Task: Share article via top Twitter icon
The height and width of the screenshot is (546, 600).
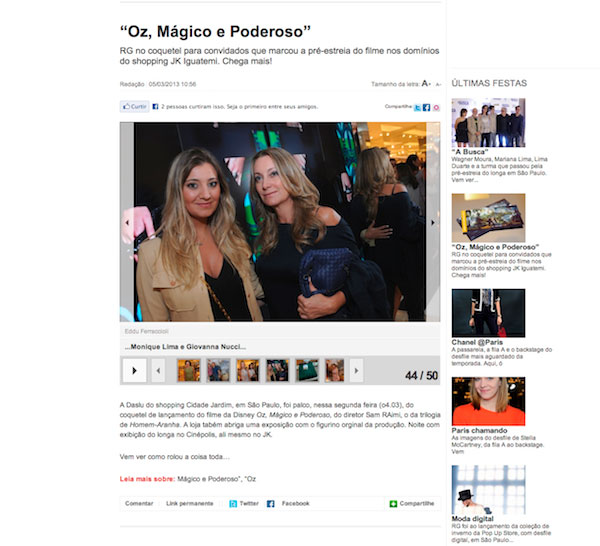Action: [x=417, y=108]
